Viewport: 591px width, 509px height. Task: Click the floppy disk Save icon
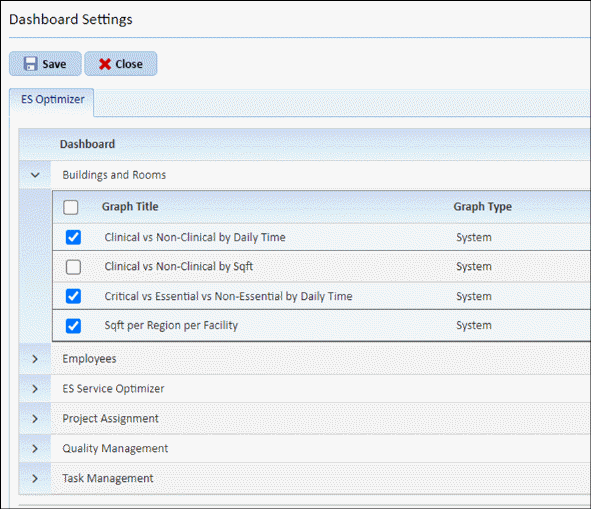[31, 64]
